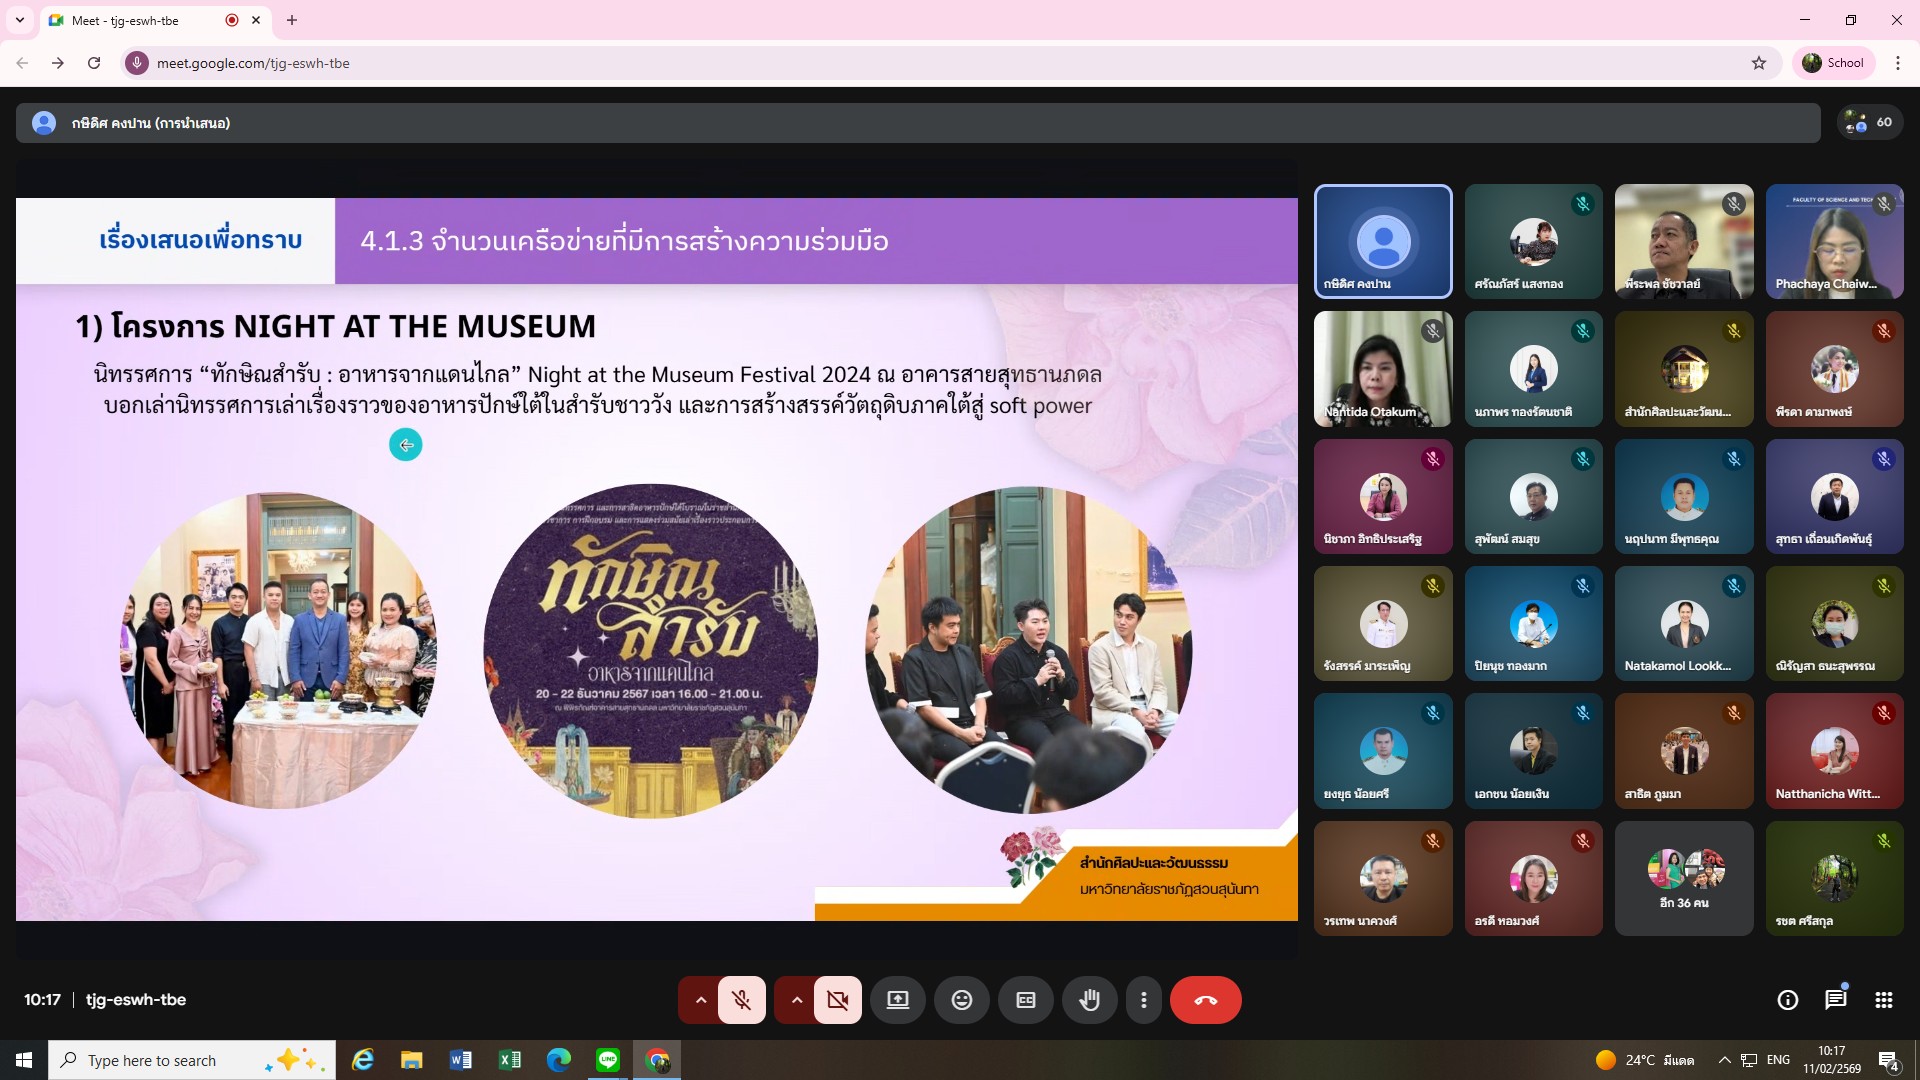Expand video settings arrow beside camera
This screenshot has height=1080, width=1920.
click(797, 1000)
